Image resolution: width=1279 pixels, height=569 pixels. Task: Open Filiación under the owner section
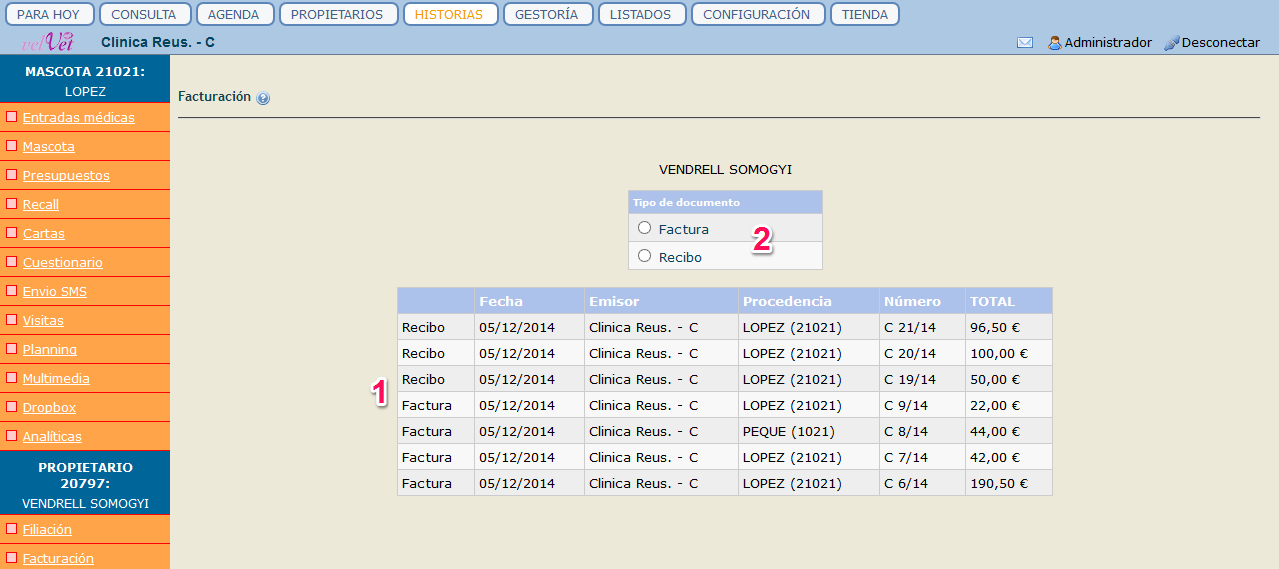[47, 529]
